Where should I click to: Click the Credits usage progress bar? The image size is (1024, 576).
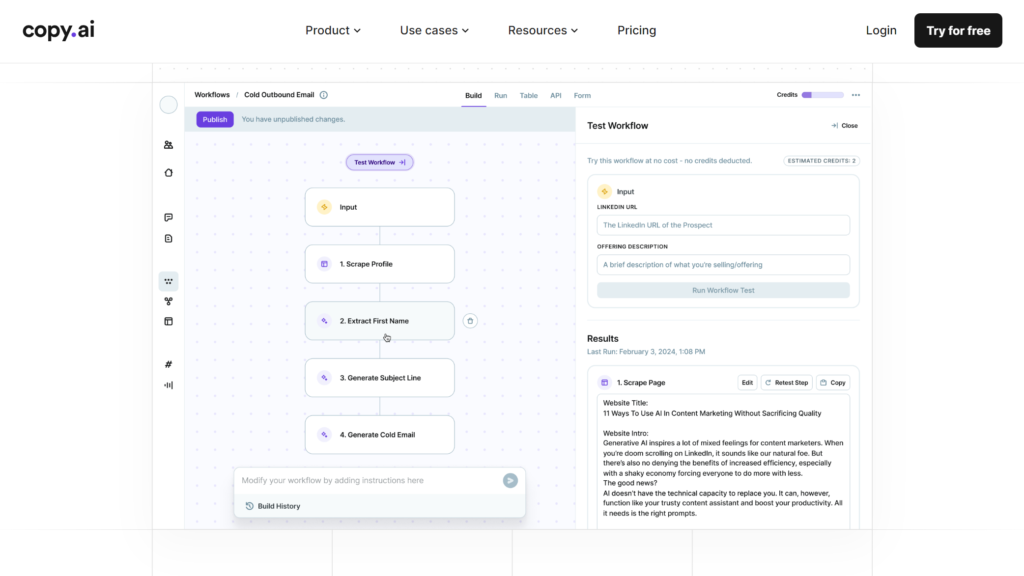(821, 95)
